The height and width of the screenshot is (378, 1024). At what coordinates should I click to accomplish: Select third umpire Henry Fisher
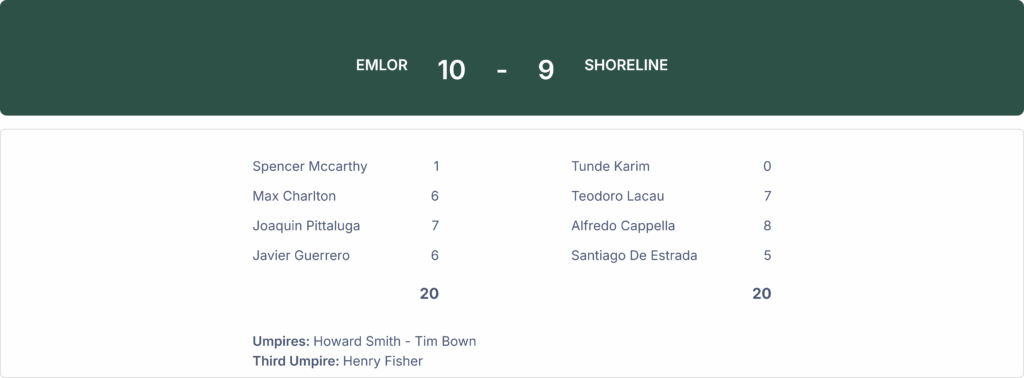tap(383, 361)
